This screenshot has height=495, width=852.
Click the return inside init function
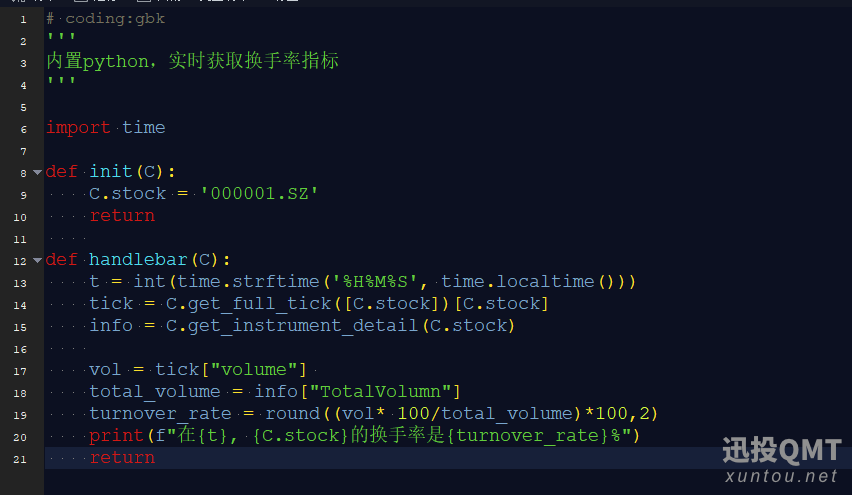coord(122,216)
